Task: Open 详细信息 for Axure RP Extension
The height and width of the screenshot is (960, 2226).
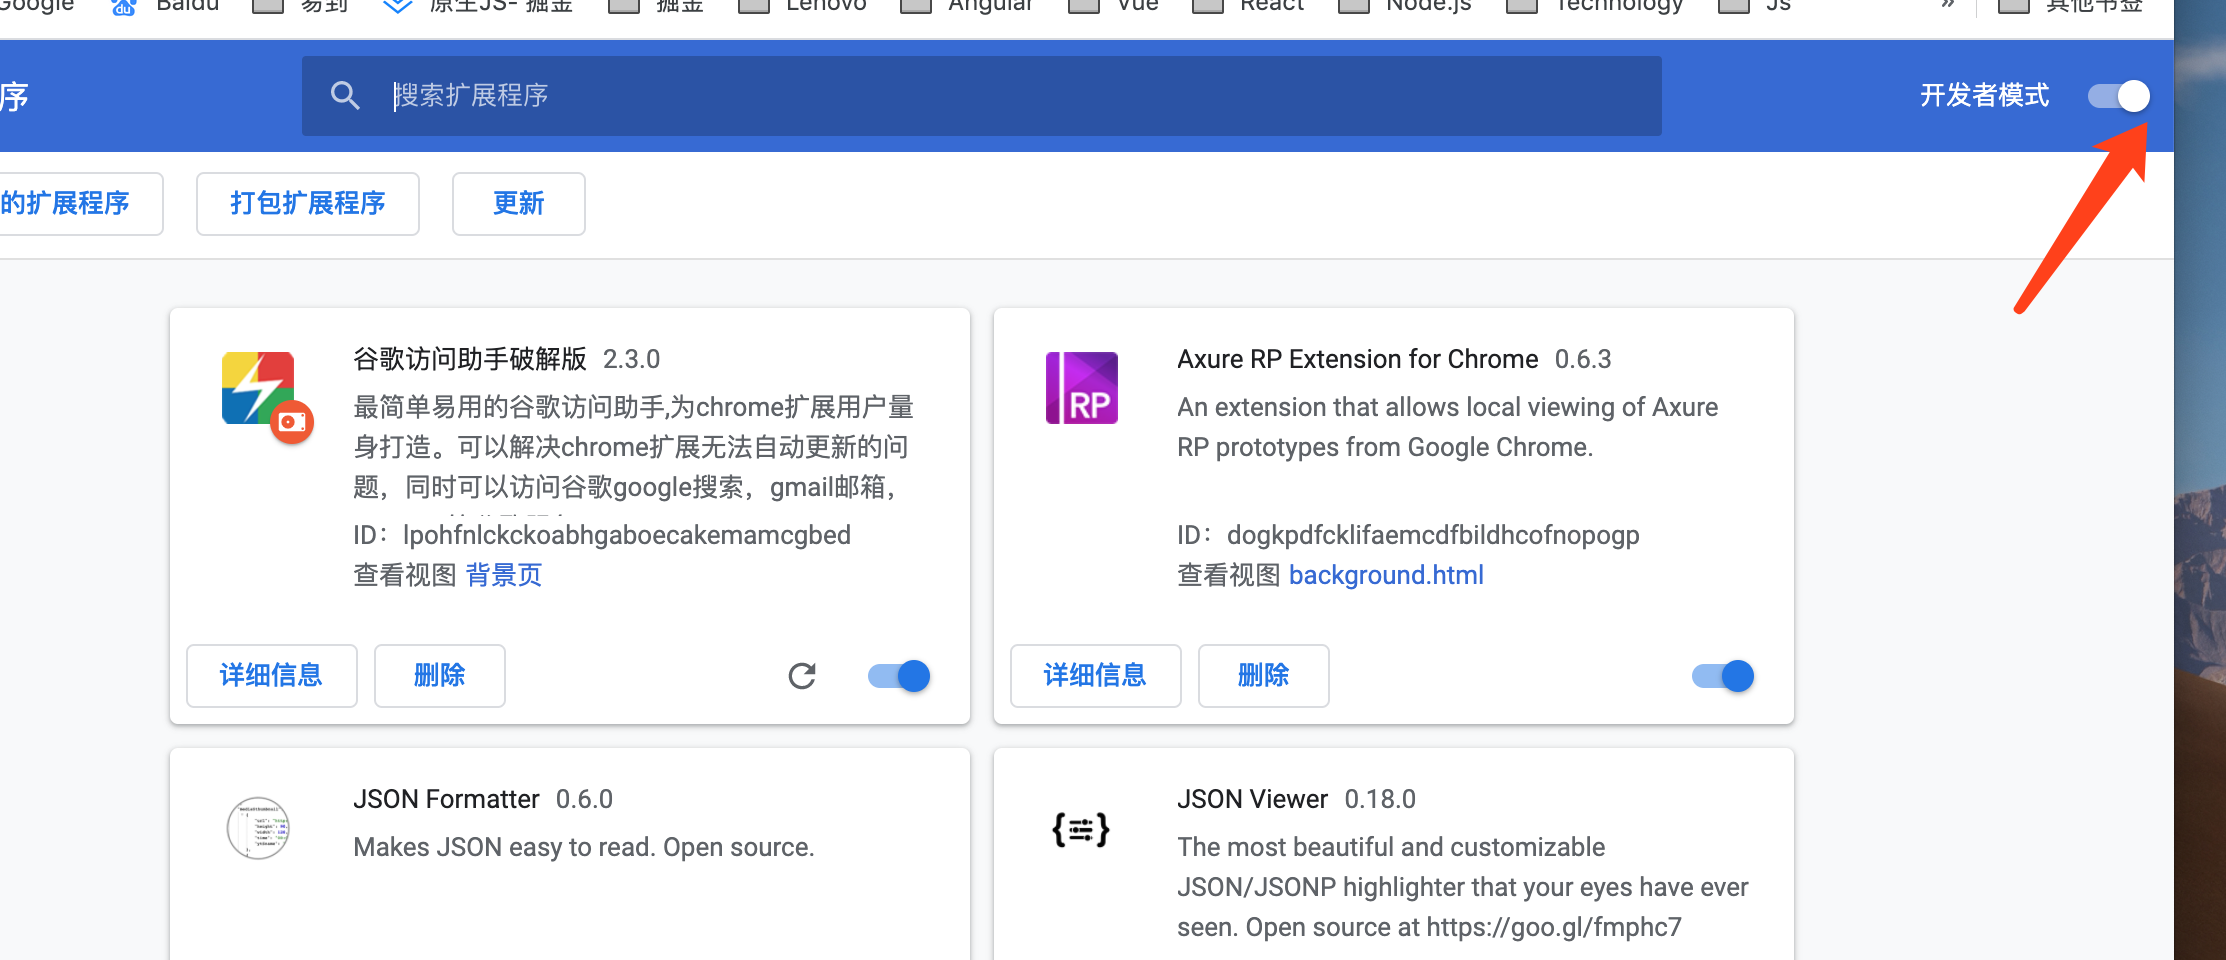Action: (1096, 676)
